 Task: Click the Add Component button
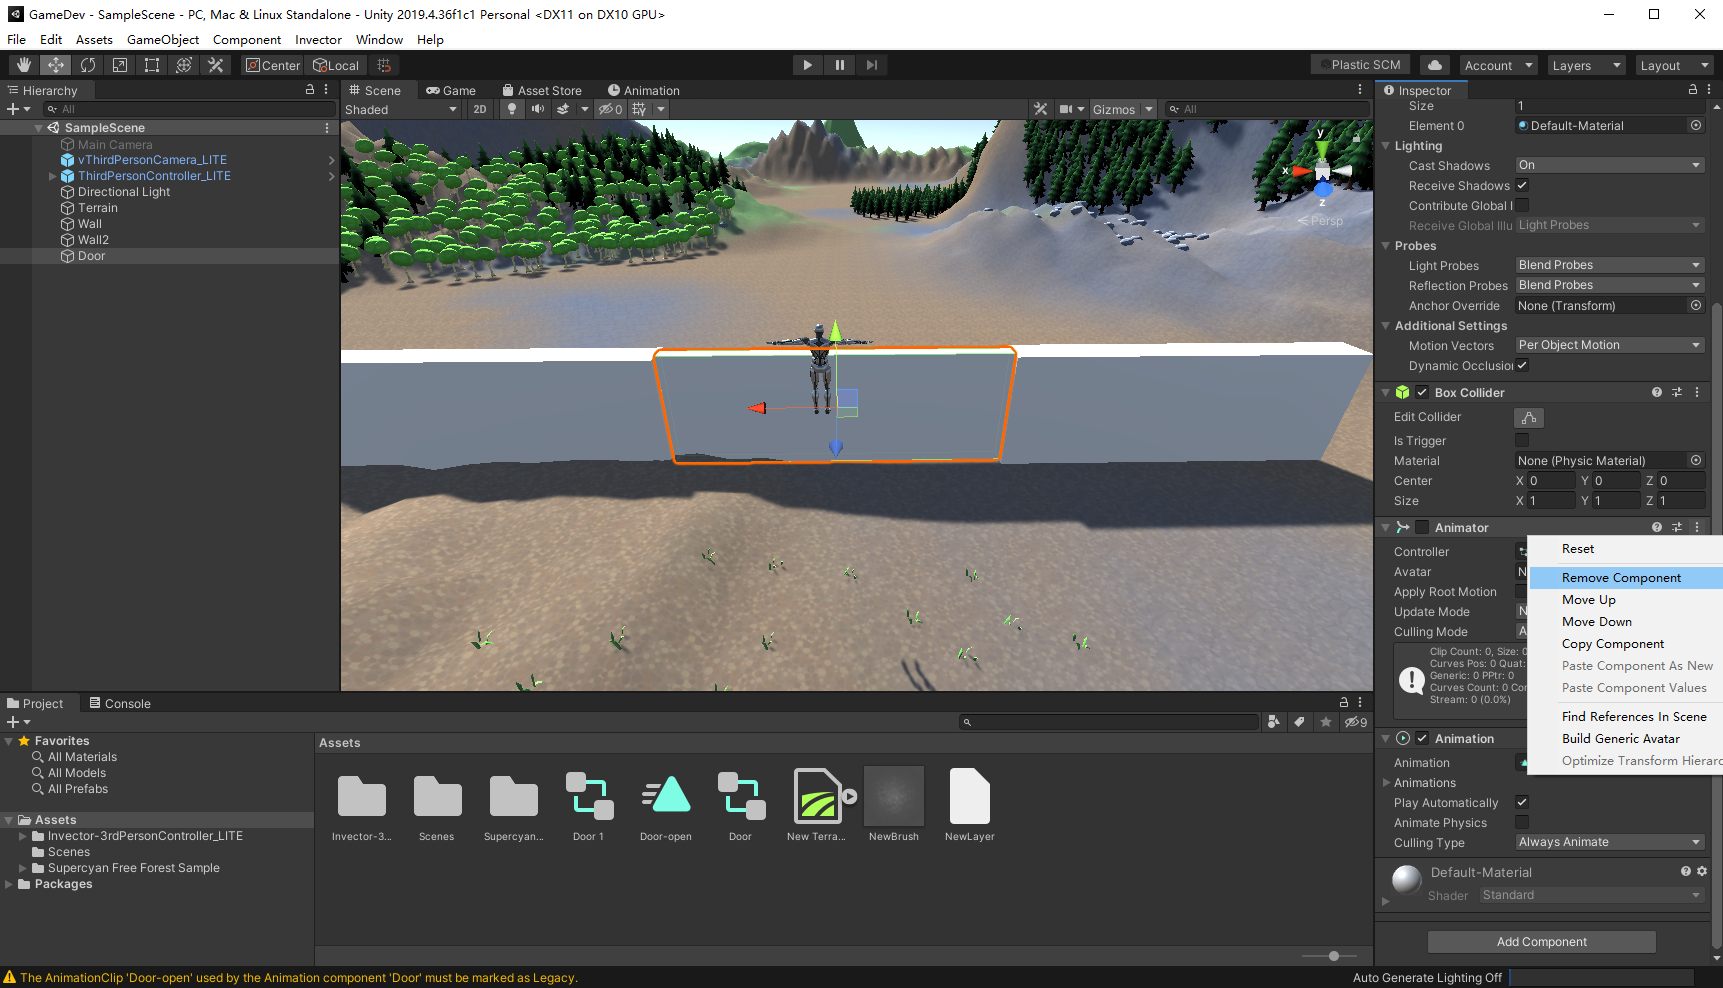pyautogui.click(x=1541, y=942)
